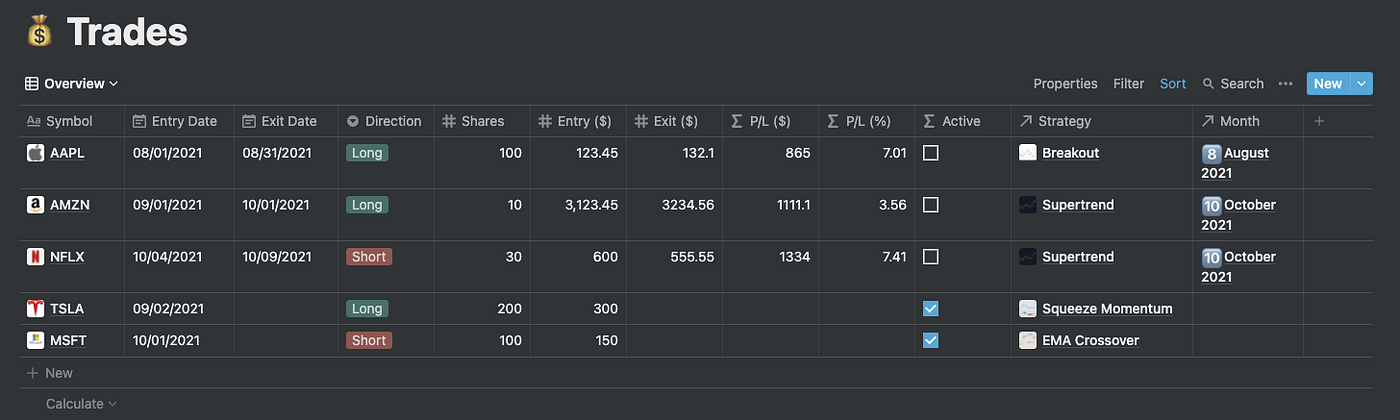Image resolution: width=1400 pixels, height=420 pixels.
Task: Uncheck the Active checkbox for MSFT
Action: 931,341
